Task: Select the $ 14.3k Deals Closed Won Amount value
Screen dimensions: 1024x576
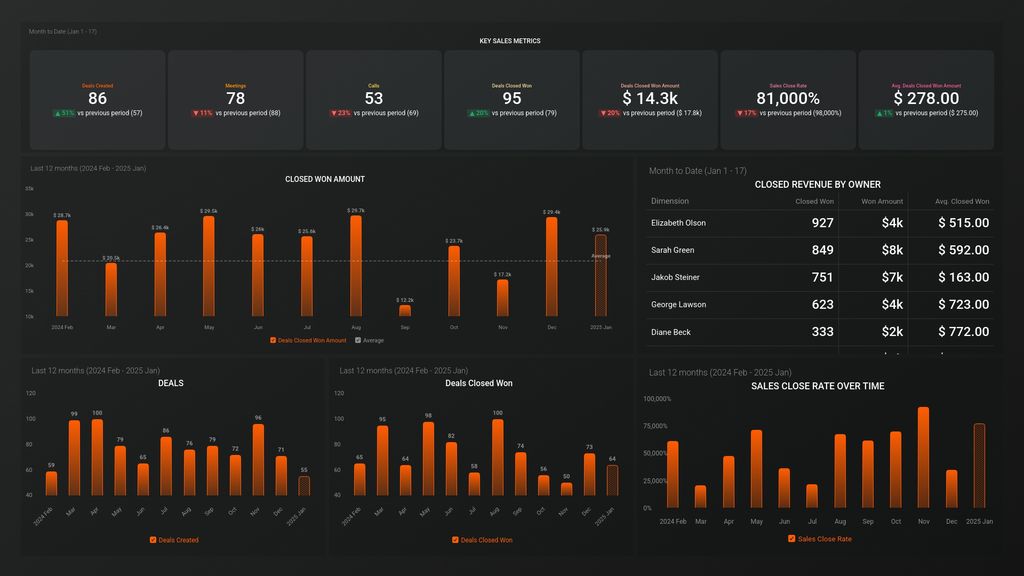Action: [x=650, y=99]
